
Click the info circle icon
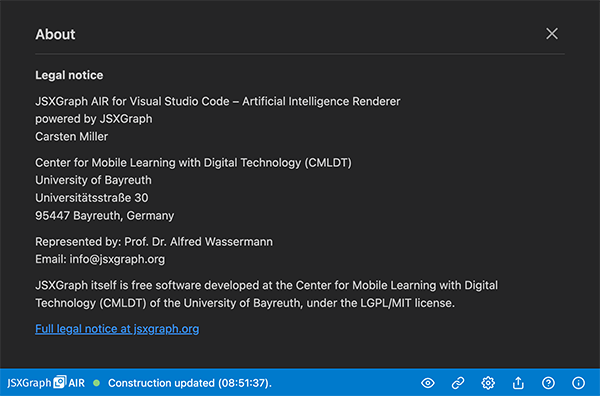[x=578, y=383]
